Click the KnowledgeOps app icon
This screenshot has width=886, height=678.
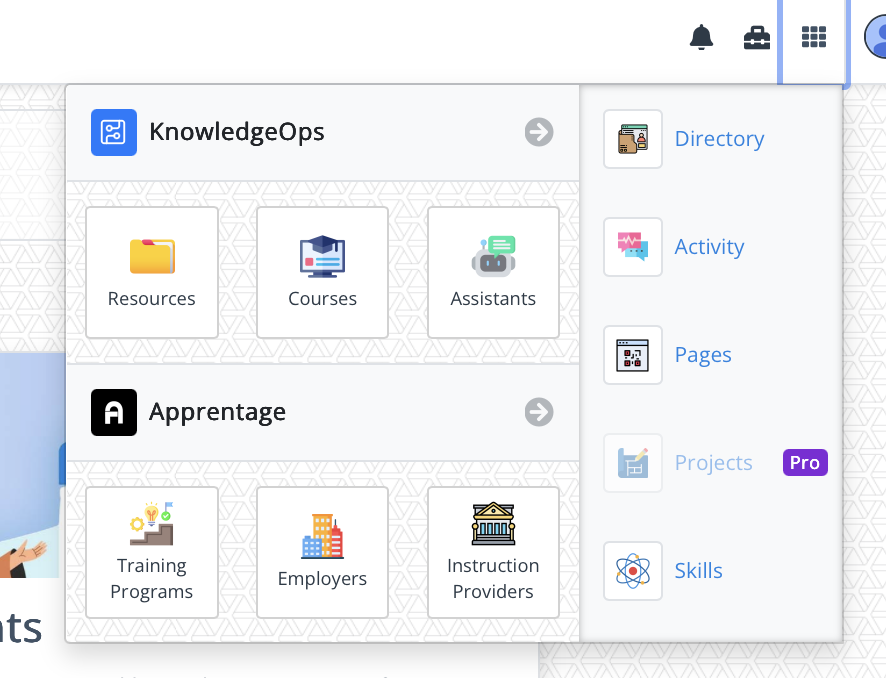113,131
